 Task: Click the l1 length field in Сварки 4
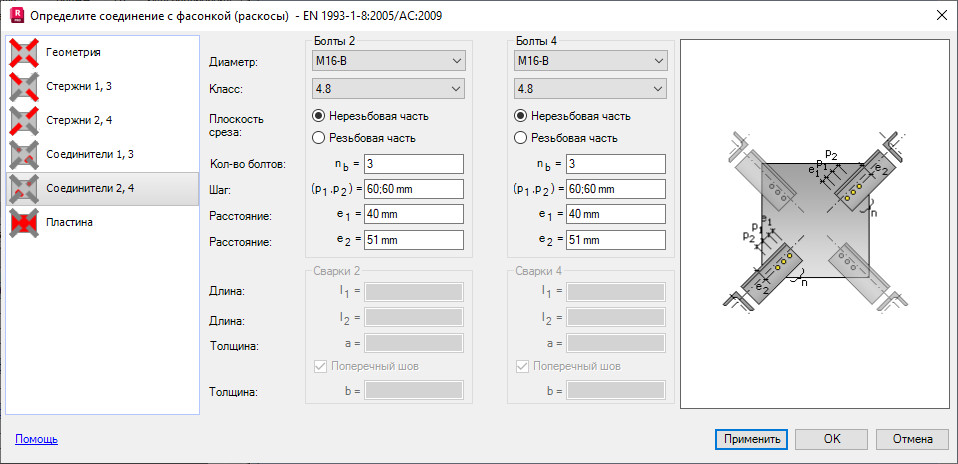[616, 292]
